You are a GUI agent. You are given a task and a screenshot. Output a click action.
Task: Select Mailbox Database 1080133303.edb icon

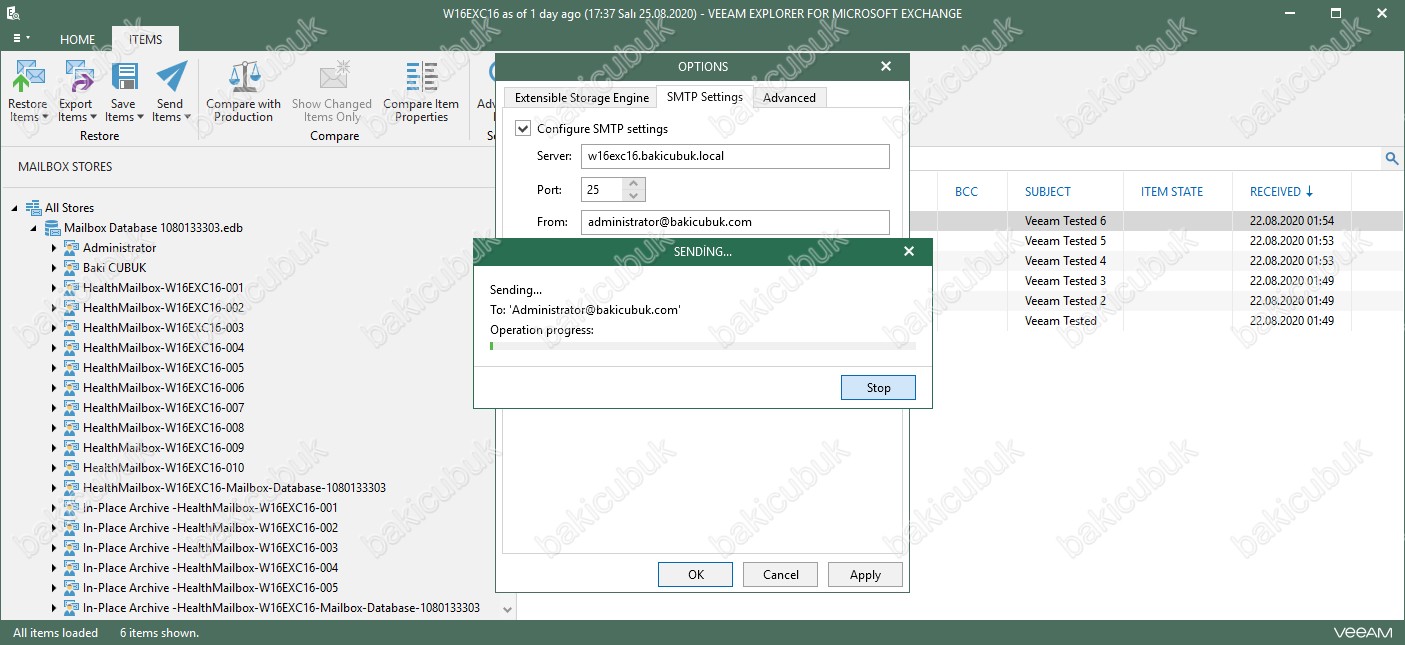[52, 228]
